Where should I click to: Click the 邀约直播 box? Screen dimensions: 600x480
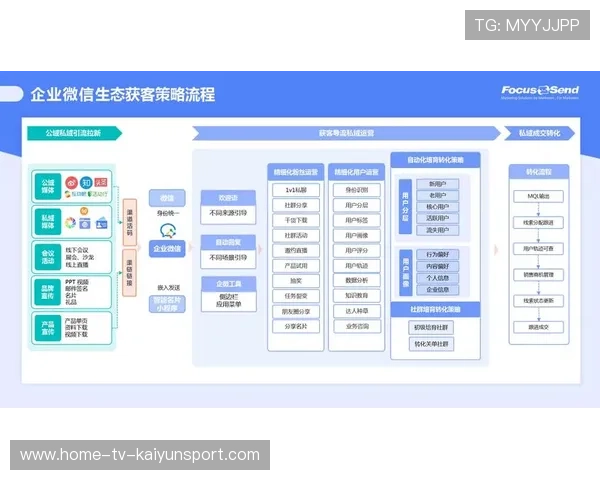click(x=296, y=250)
